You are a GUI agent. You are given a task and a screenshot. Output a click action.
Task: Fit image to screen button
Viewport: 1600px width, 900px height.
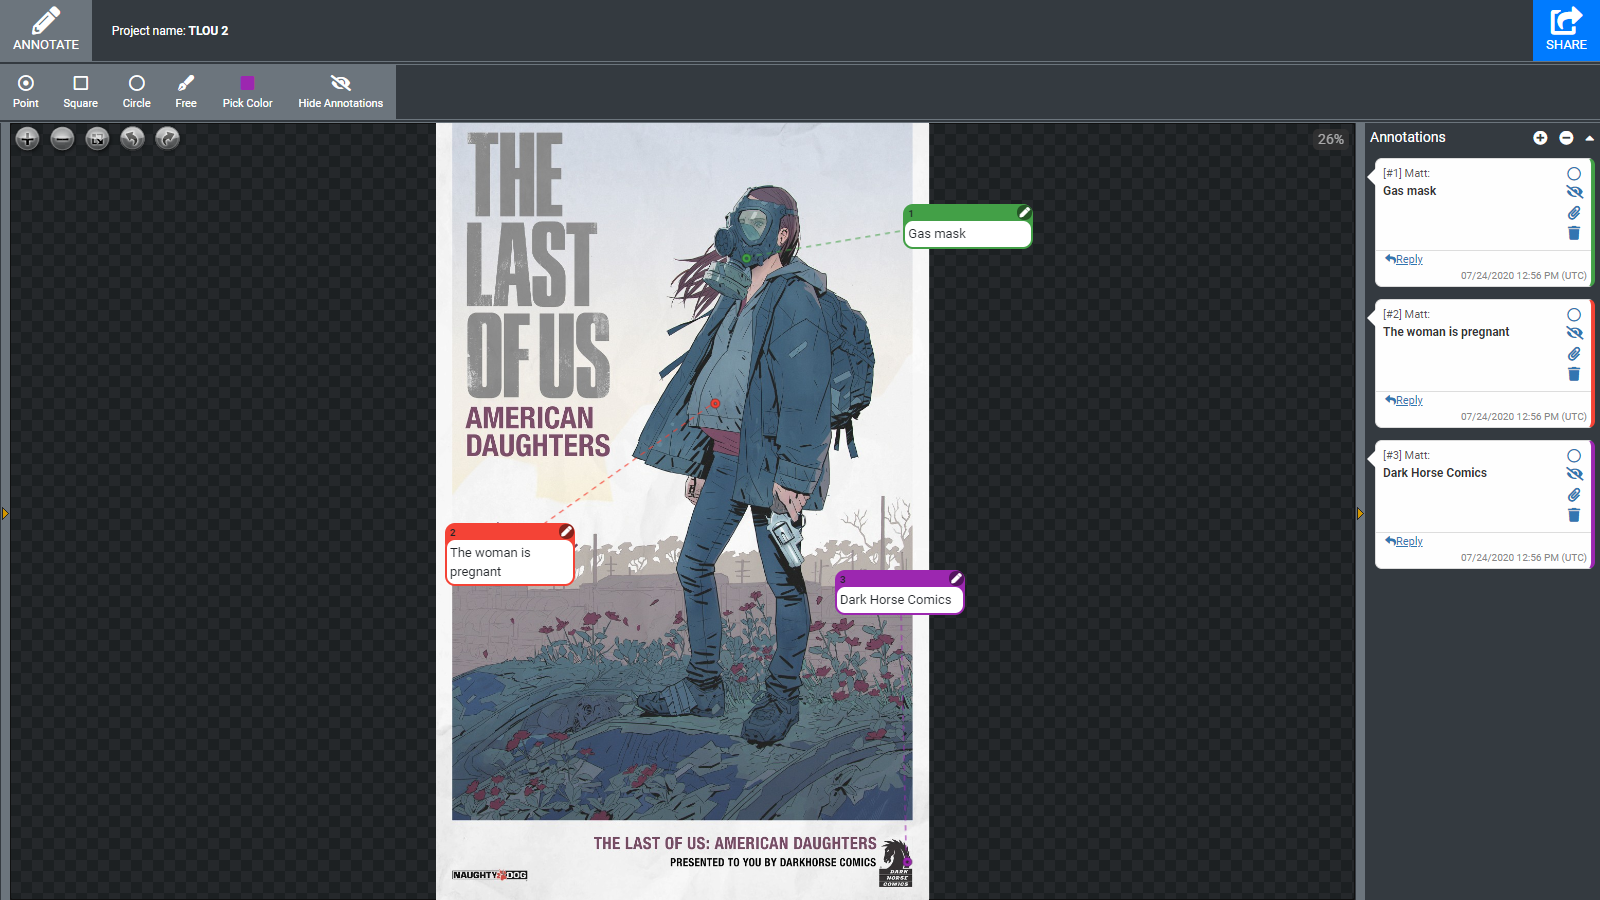click(x=97, y=139)
